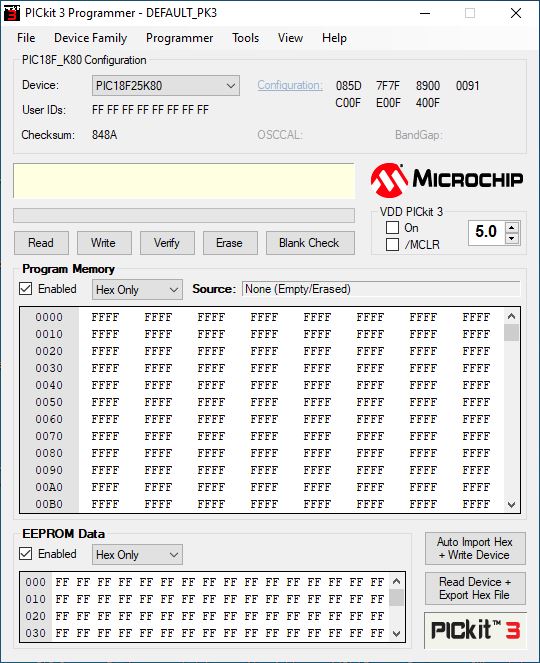Screen dimensions: 540x663
Task: Click EEPROM address row 030
Action: (36, 633)
